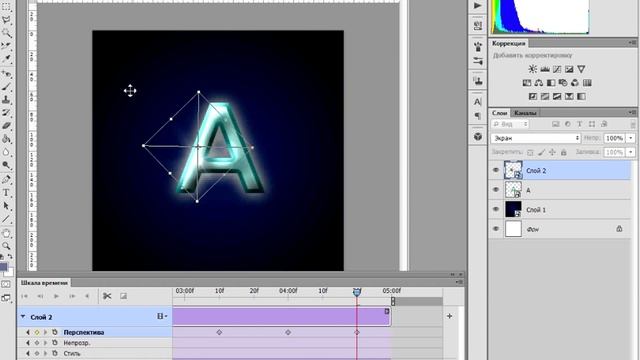This screenshot has height=360, width=640.
Task: Step to the next frame
Action: (x=72, y=296)
